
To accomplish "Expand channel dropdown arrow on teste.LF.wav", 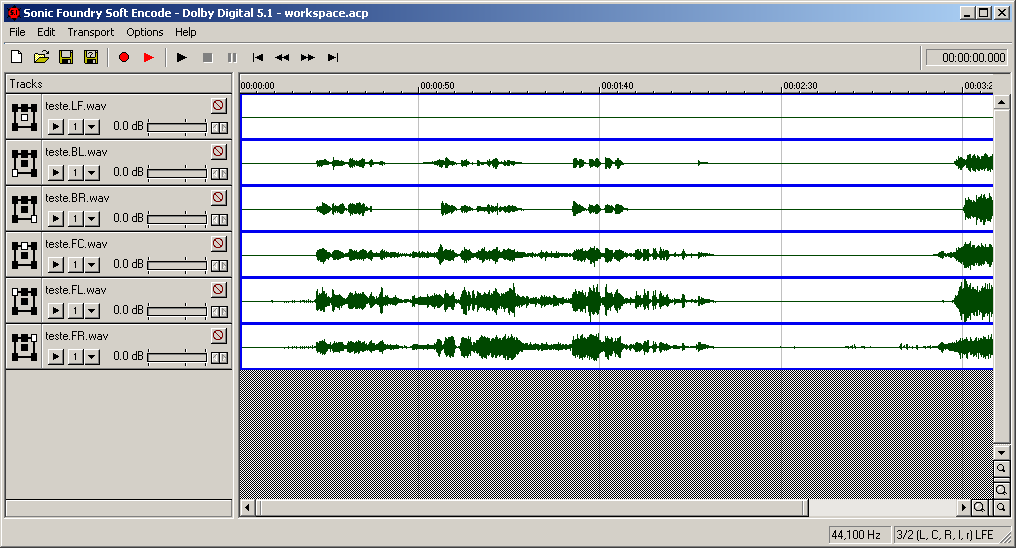I will click(92, 127).
